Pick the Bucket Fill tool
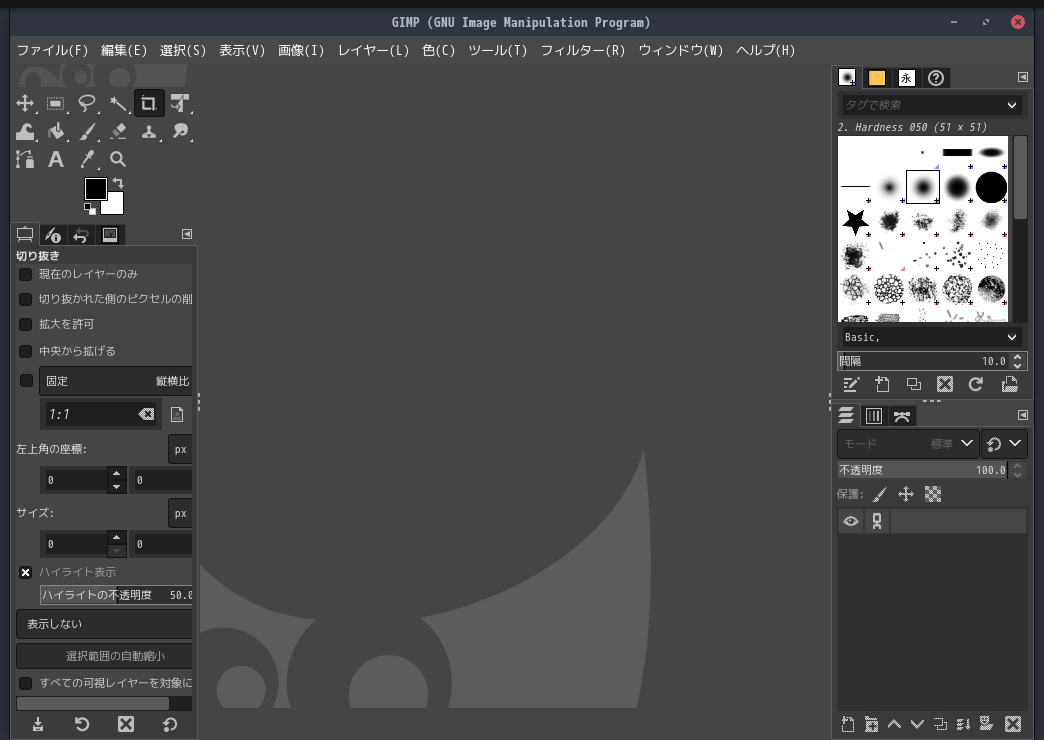Screen dimensions: 1044x740 pos(56,131)
